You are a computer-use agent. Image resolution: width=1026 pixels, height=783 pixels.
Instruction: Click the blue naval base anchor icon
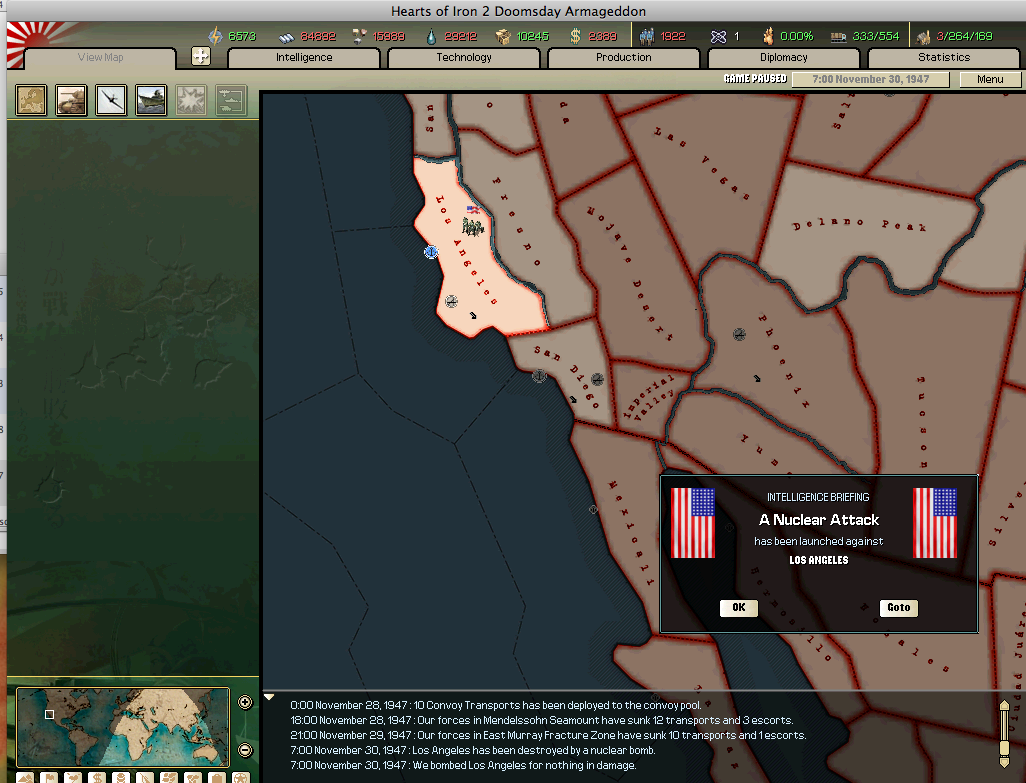pyautogui.click(x=431, y=252)
